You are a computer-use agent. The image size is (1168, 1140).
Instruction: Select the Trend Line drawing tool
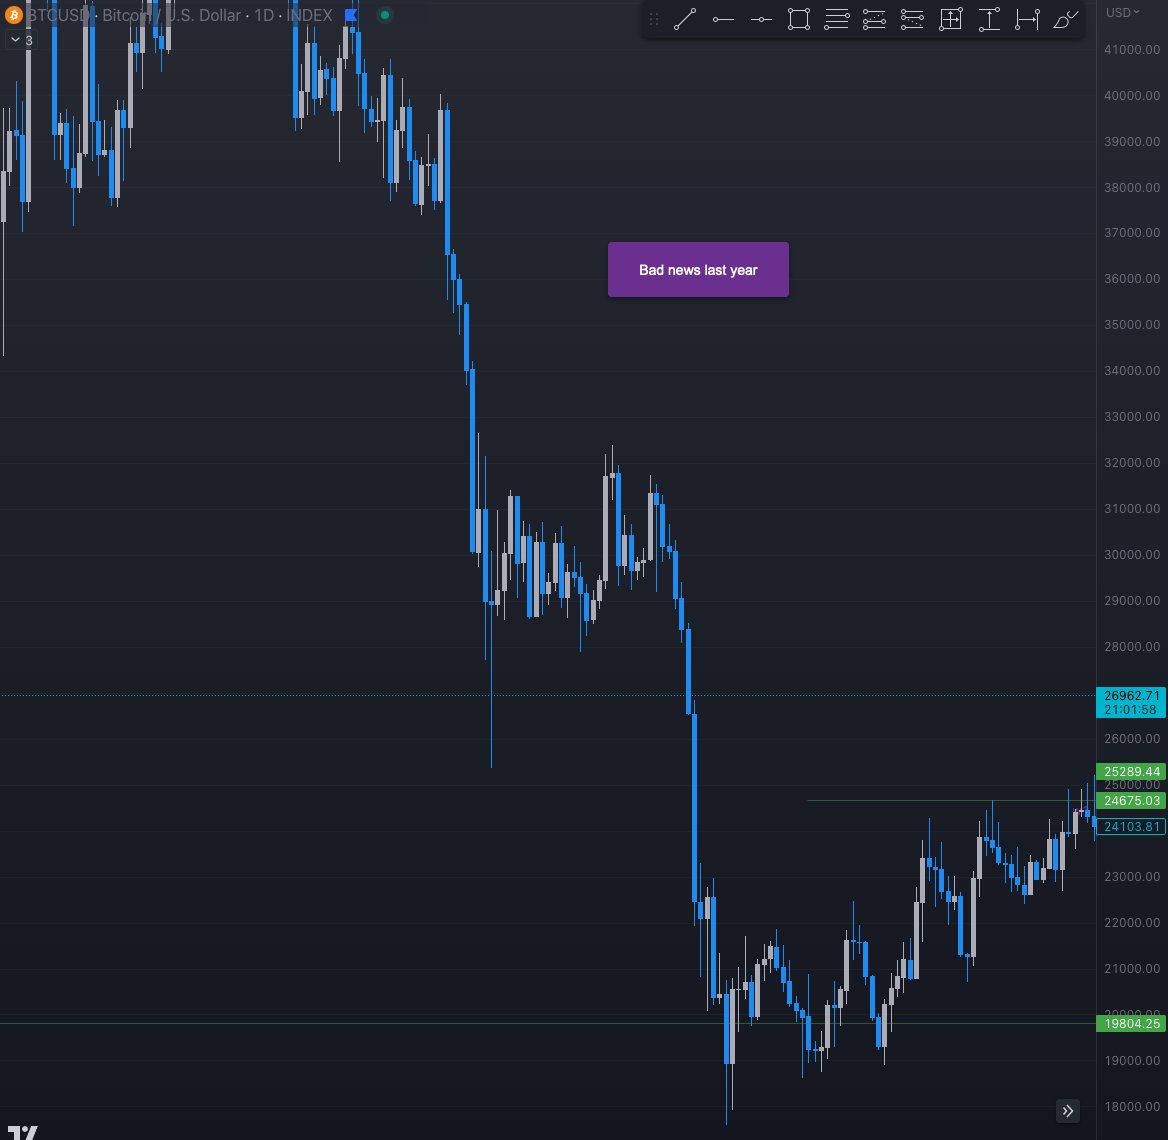(685, 19)
